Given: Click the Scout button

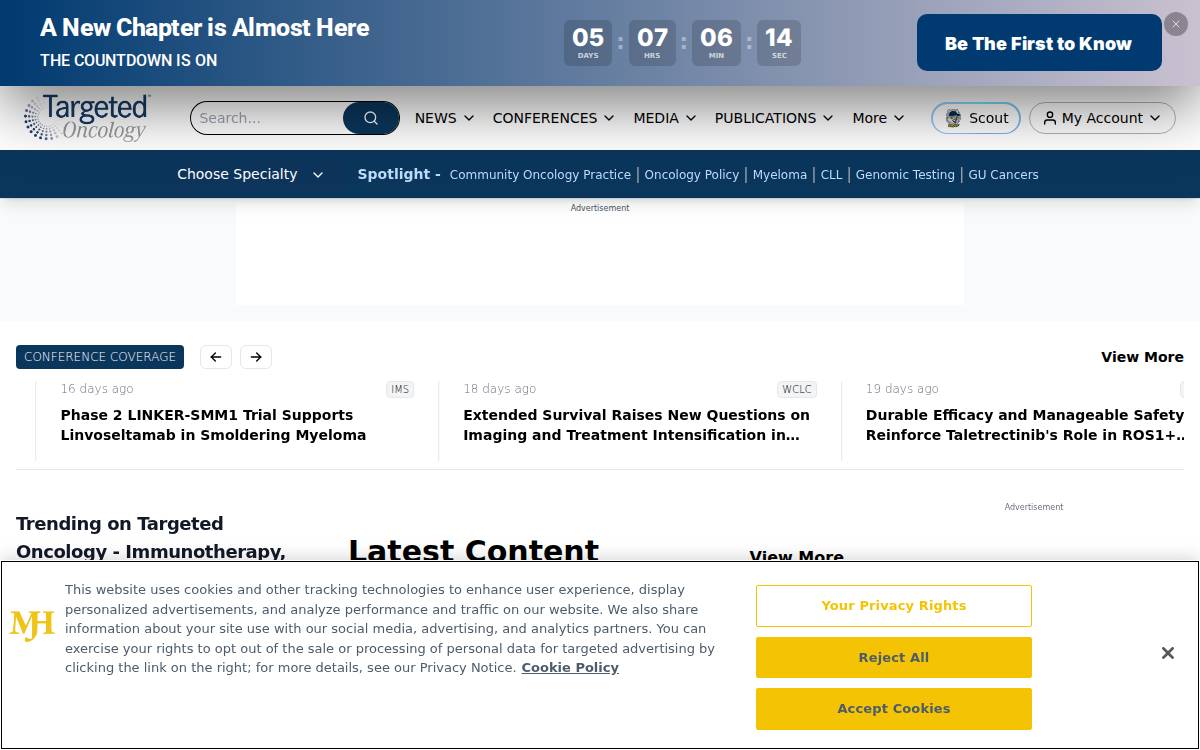Looking at the screenshot, I should 976,118.
